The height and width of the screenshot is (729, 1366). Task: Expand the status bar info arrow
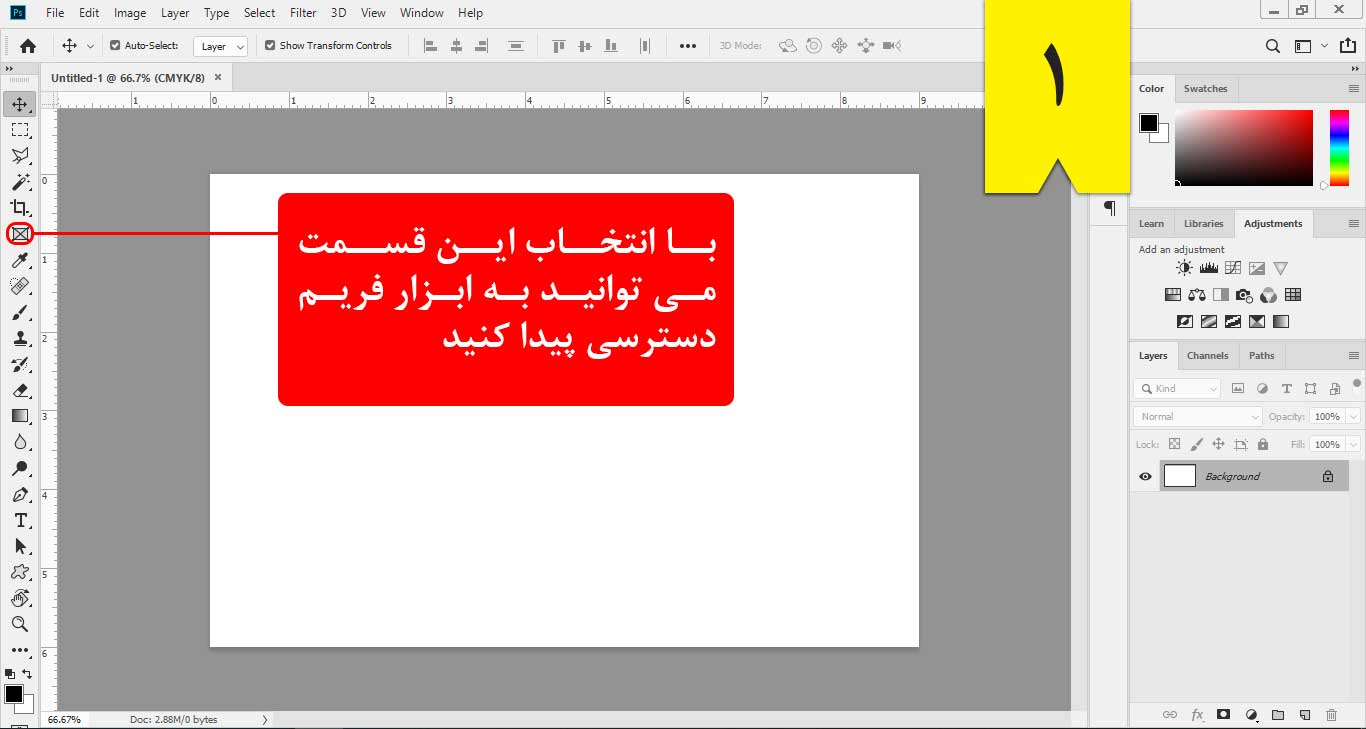(x=265, y=719)
